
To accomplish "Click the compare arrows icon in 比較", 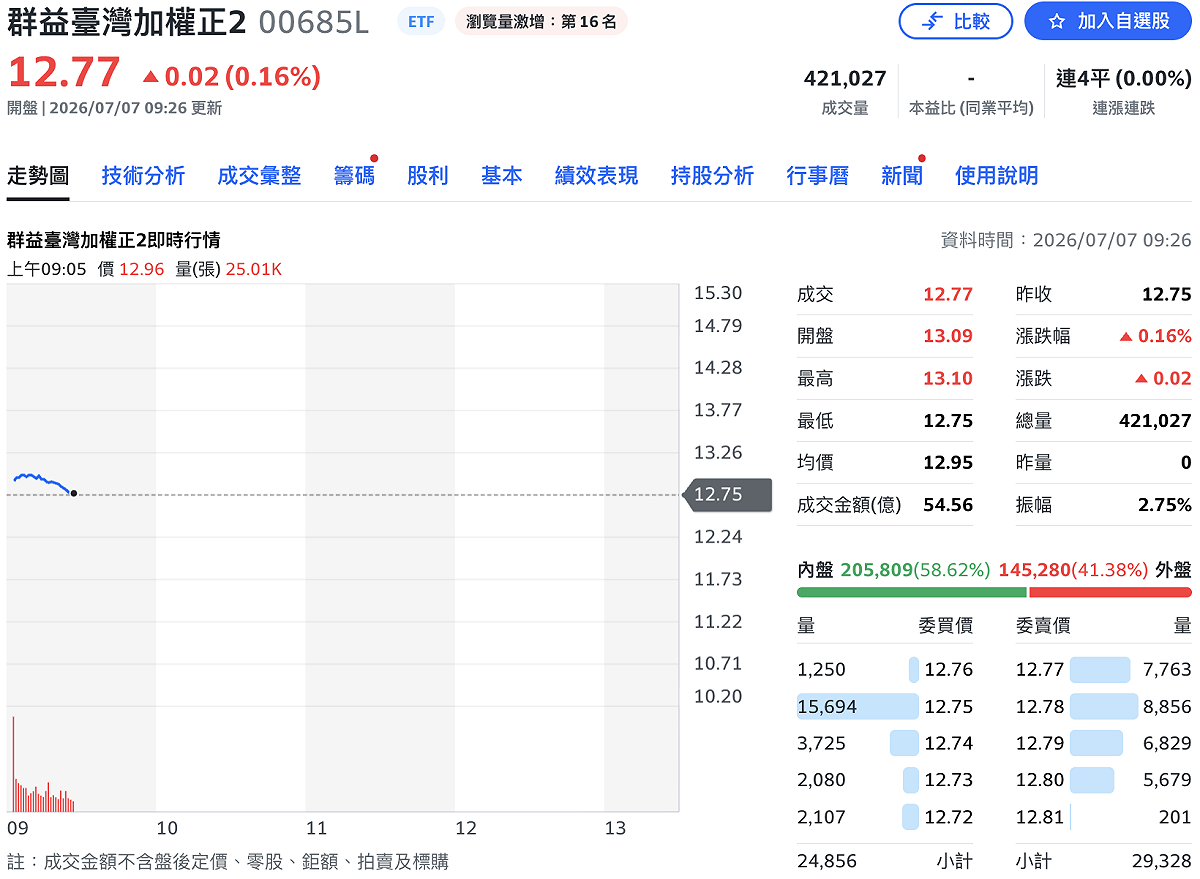I will 932,21.
